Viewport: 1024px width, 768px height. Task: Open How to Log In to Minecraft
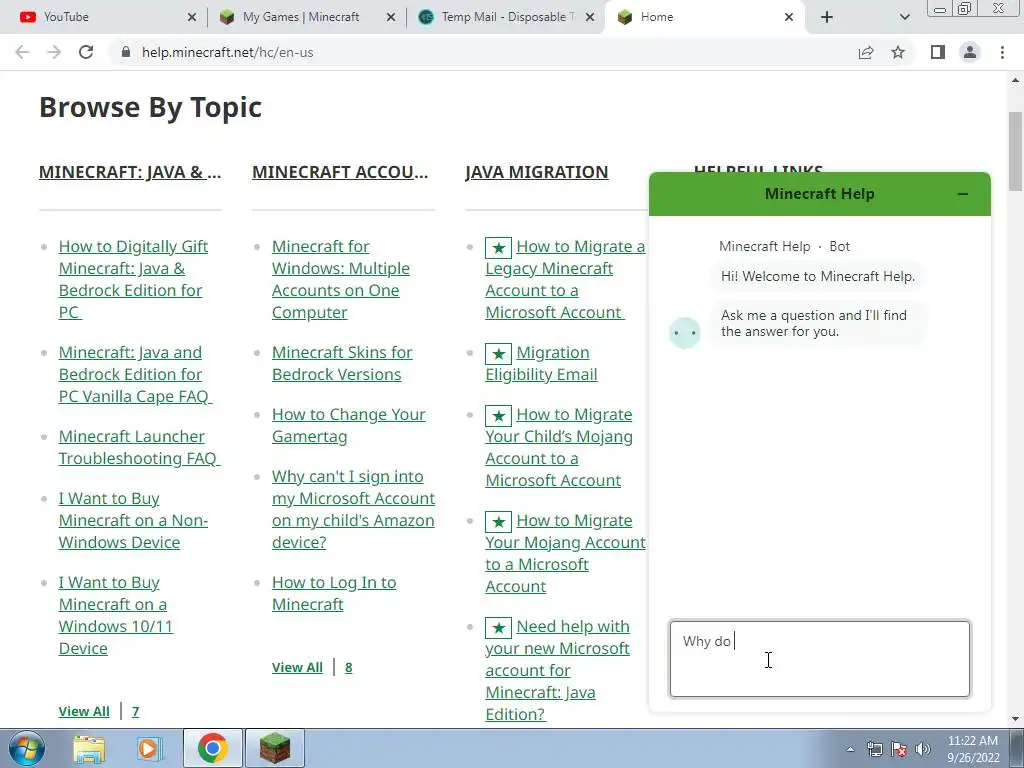point(334,593)
